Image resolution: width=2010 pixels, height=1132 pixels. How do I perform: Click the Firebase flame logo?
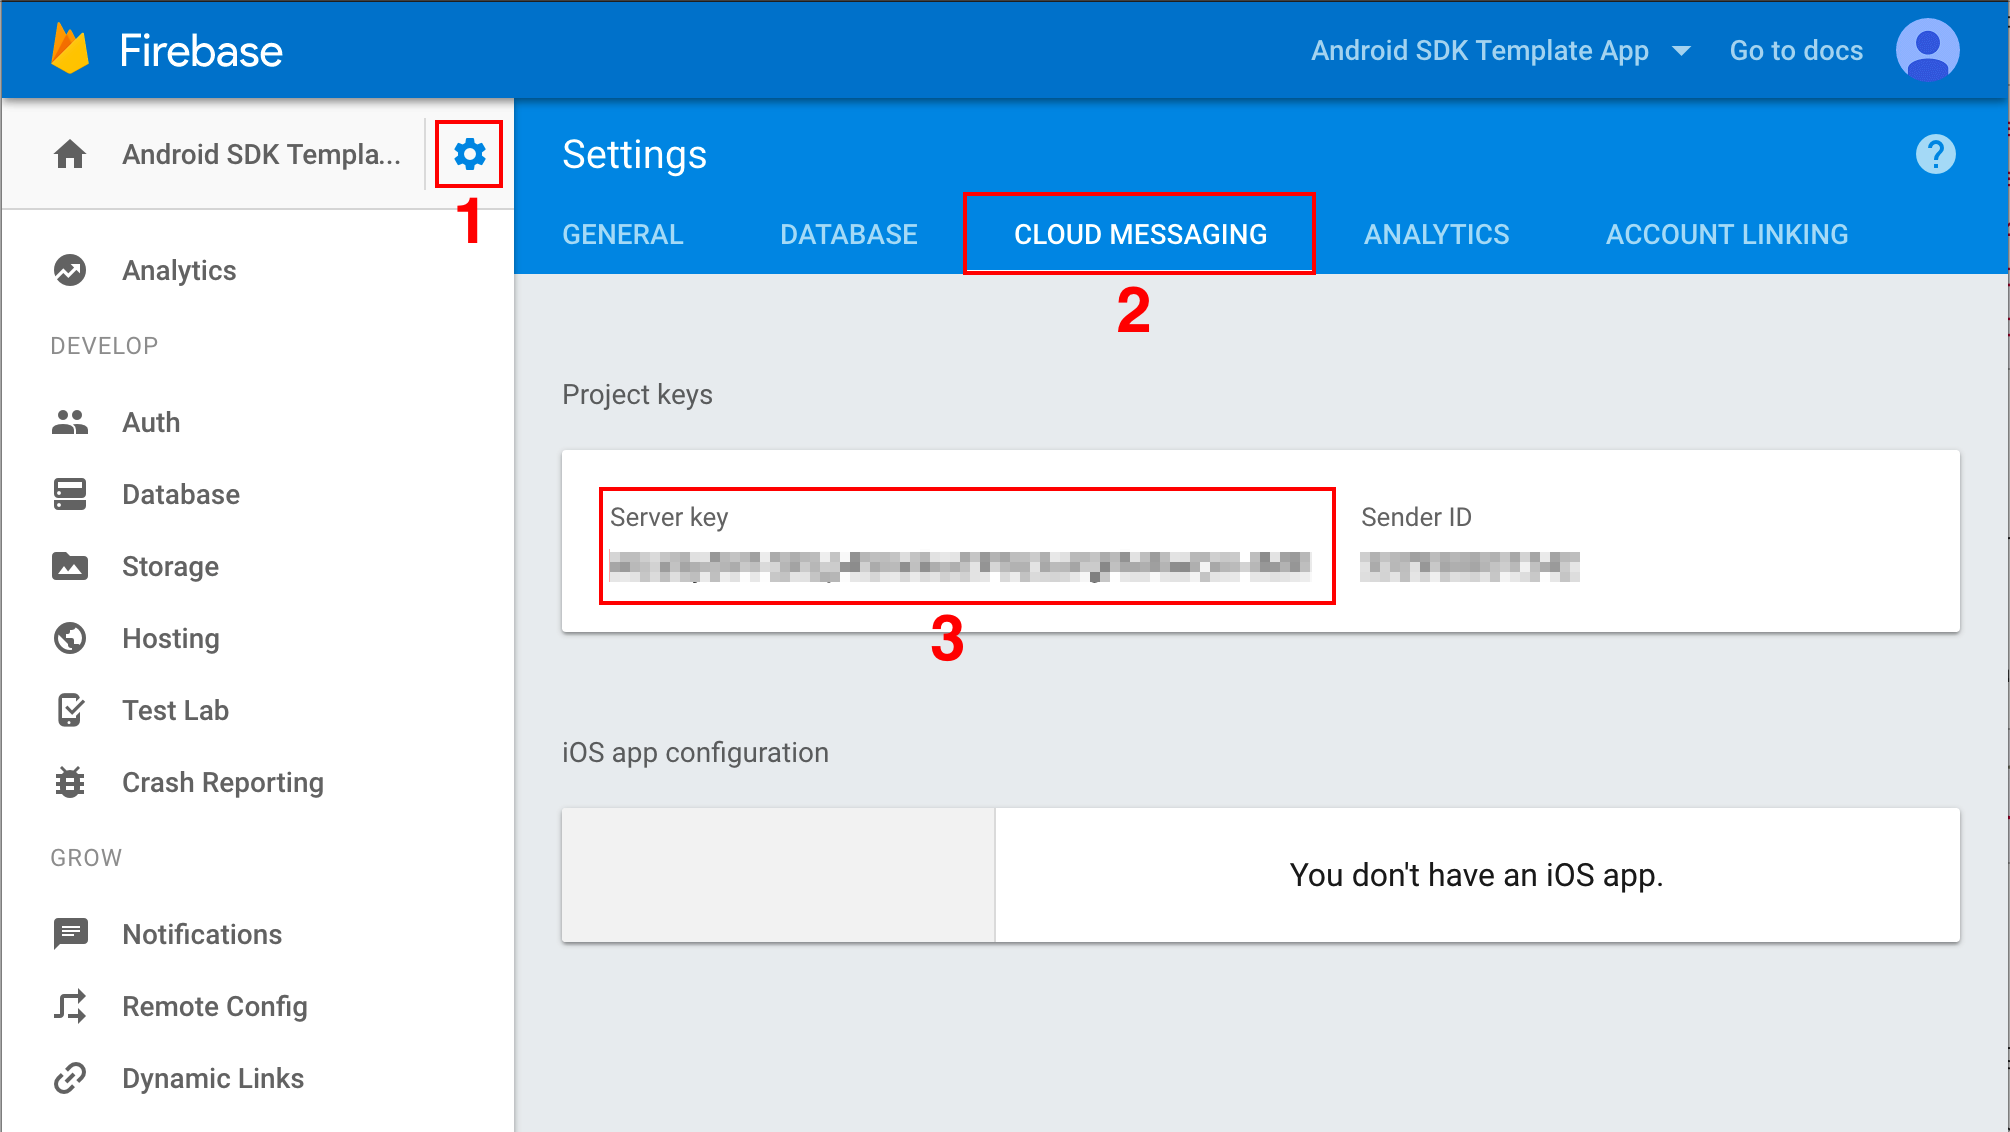(x=68, y=49)
